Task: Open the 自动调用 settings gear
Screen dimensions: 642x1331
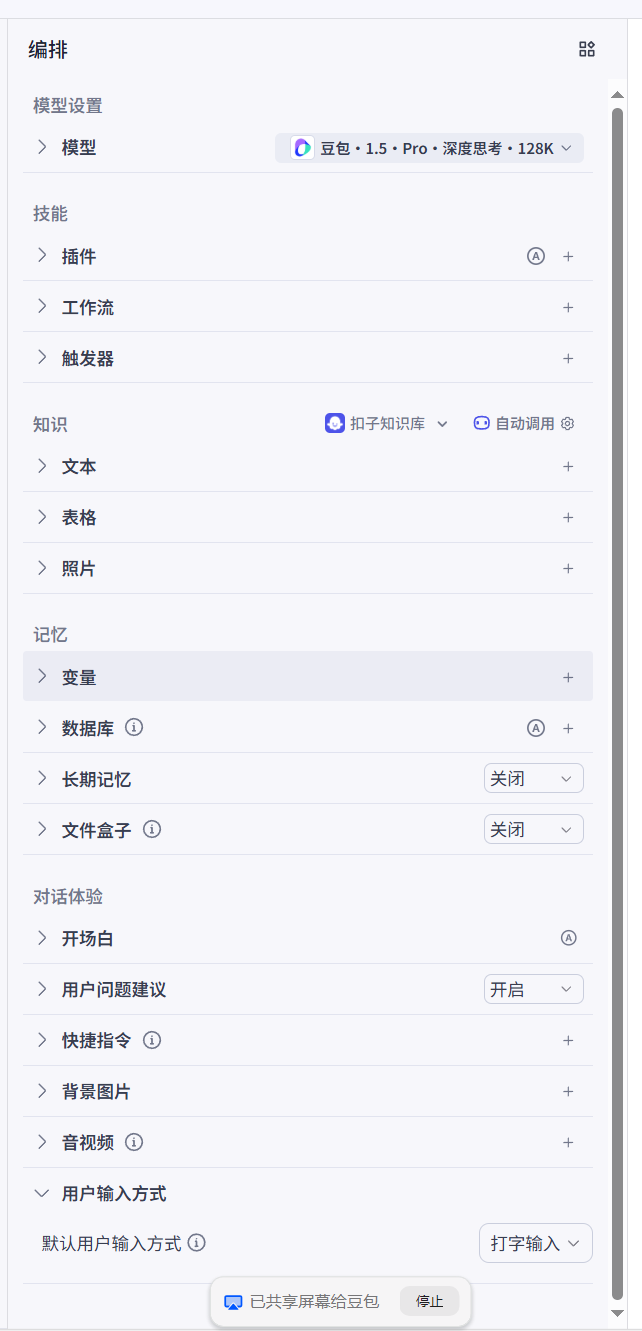Action: 568,423
